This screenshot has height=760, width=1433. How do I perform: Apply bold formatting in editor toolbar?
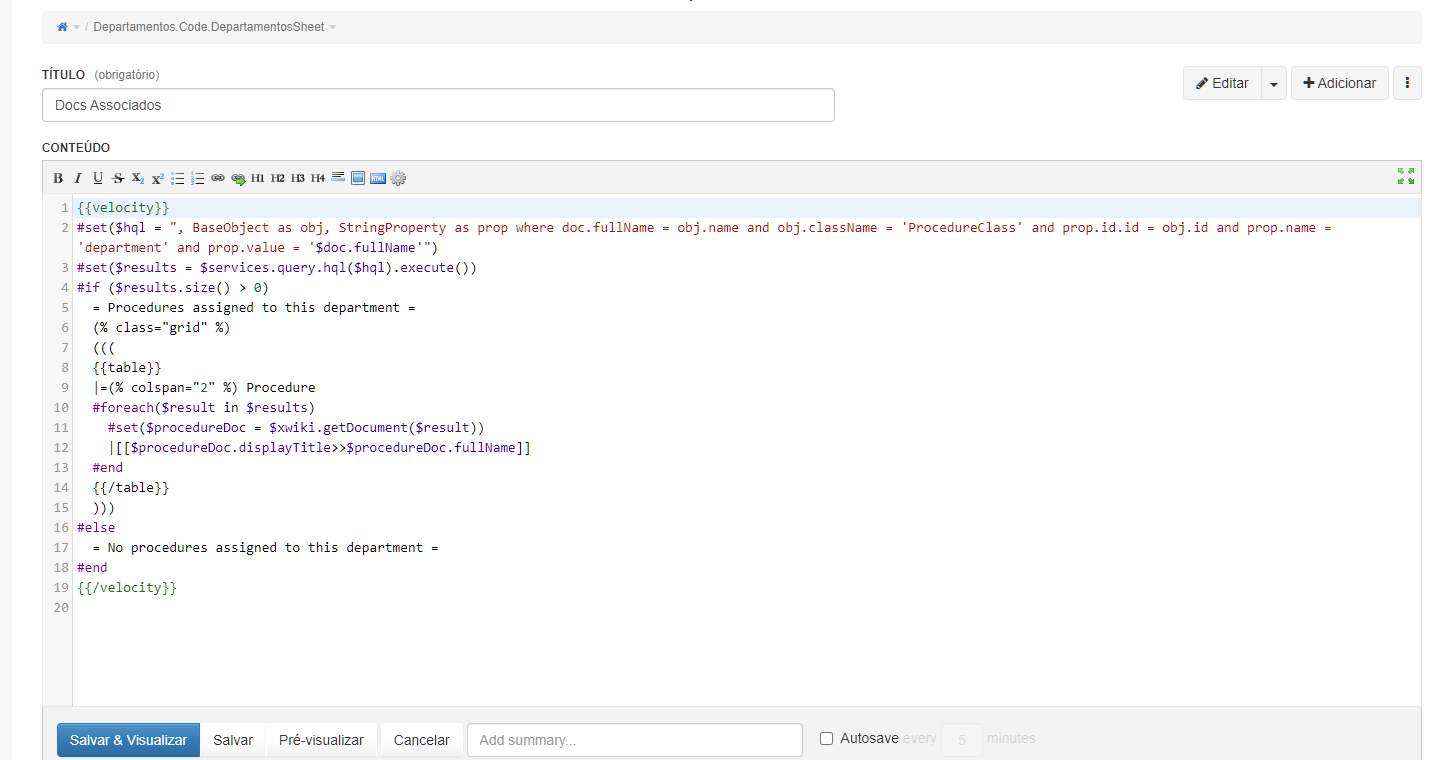[58, 178]
